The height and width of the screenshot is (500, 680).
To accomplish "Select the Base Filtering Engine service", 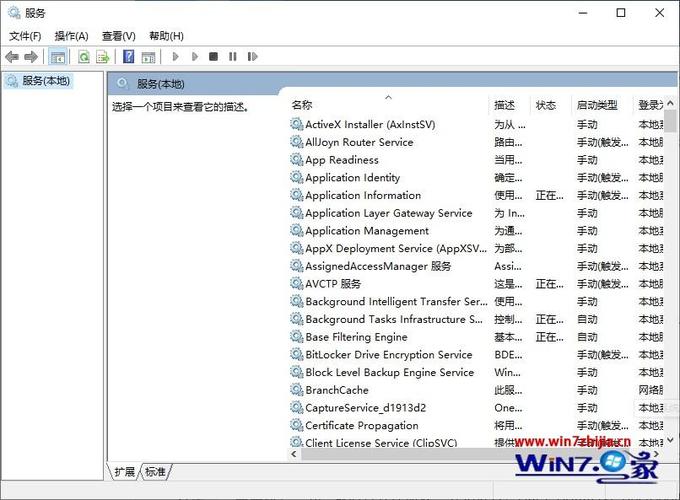I will point(476,337).
